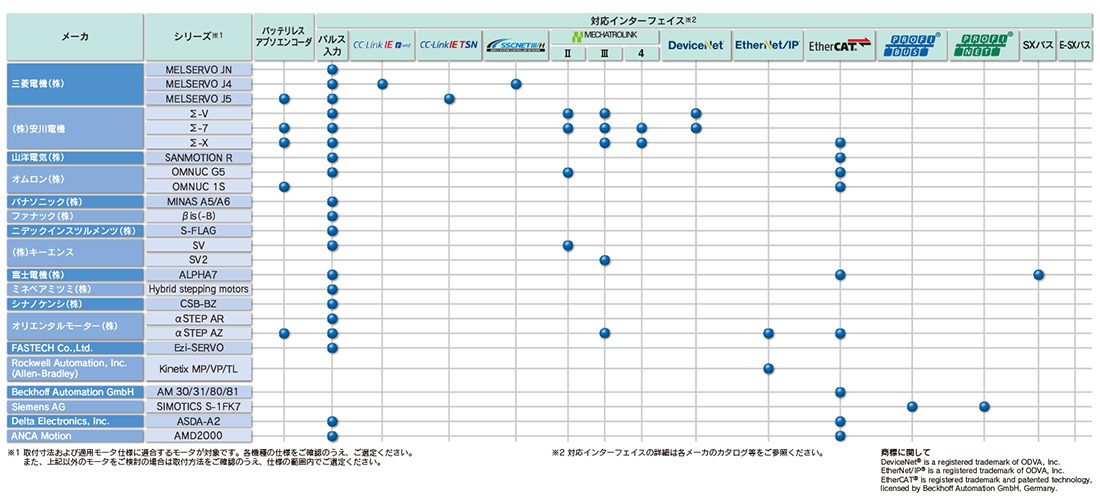Click OMNUC 1S dot under バッテリレスアブソエンコーダ
1100x504 pixels.
click(284, 187)
